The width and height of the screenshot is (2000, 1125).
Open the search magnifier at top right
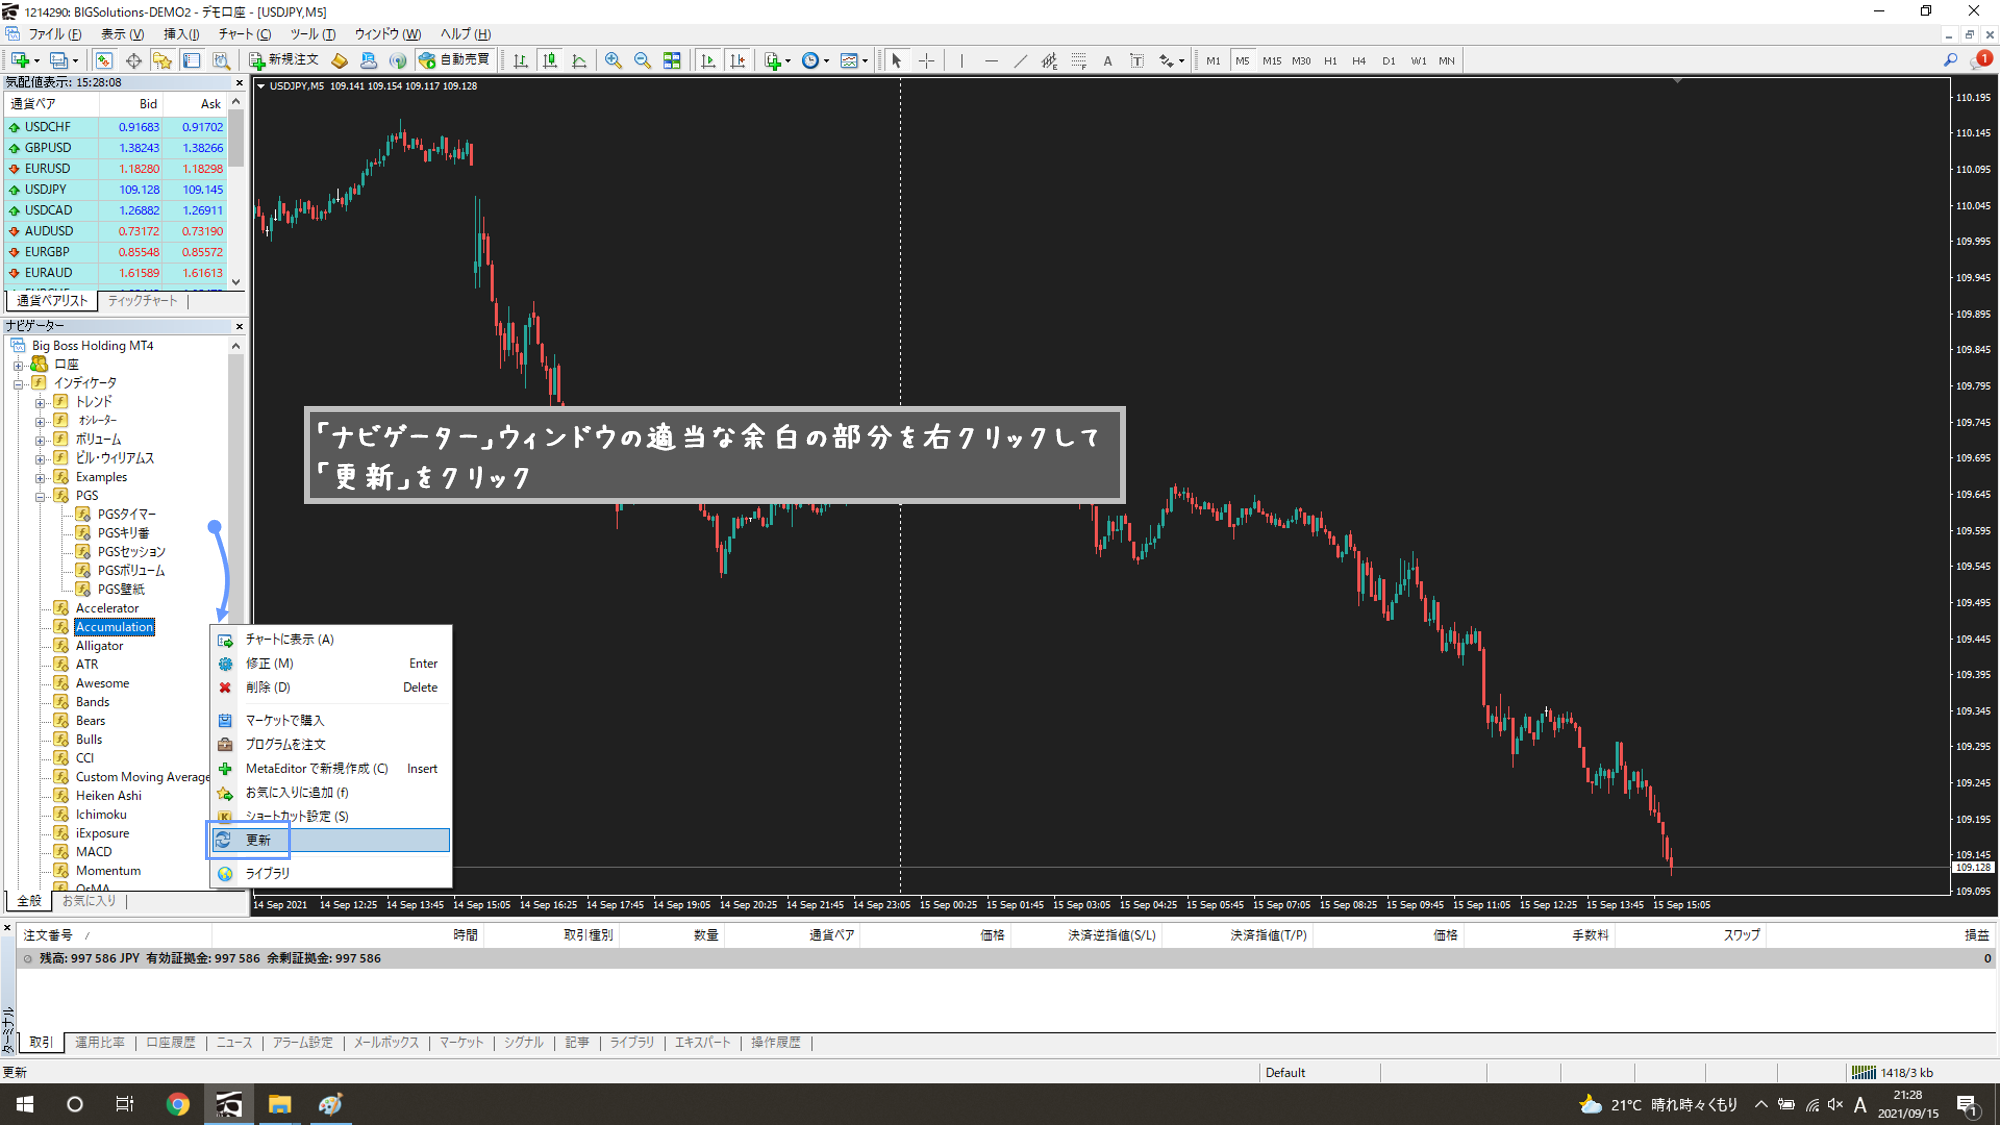click(x=1950, y=61)
